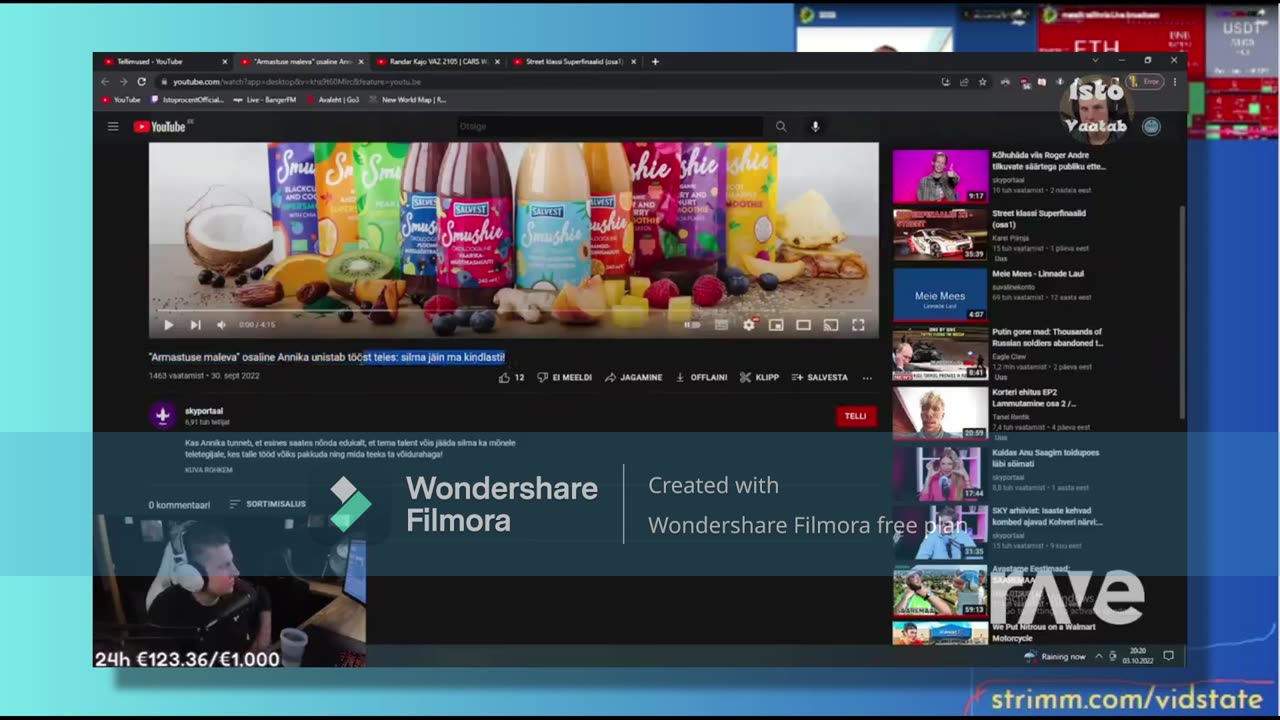Viewport: 1280px width, 720px height.
Task: Play the video
Action: (168, 325)
